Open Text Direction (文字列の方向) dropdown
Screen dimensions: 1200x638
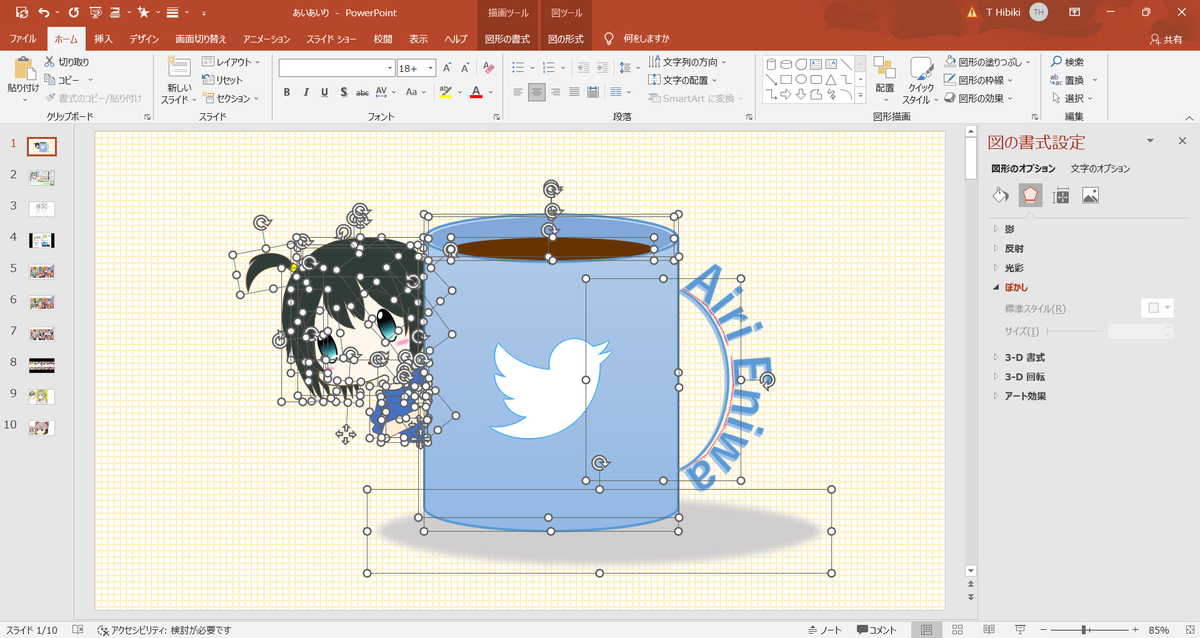pyautogui.click(x=687, y=62)
